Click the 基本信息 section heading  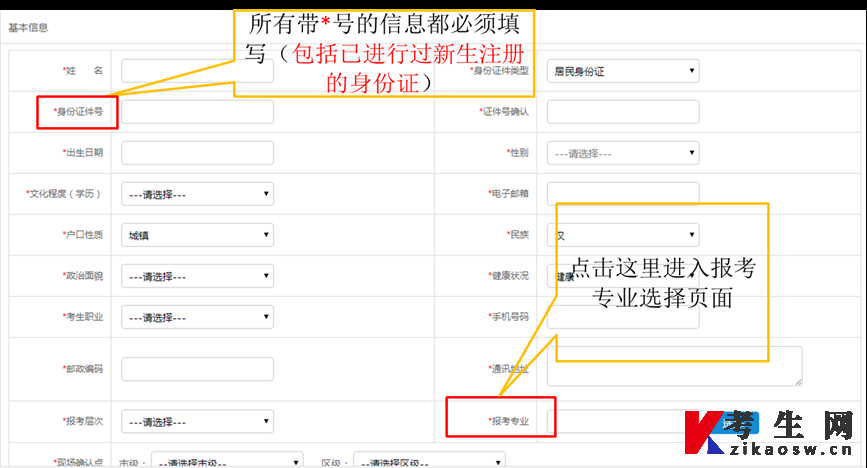(x=28, y=28)
